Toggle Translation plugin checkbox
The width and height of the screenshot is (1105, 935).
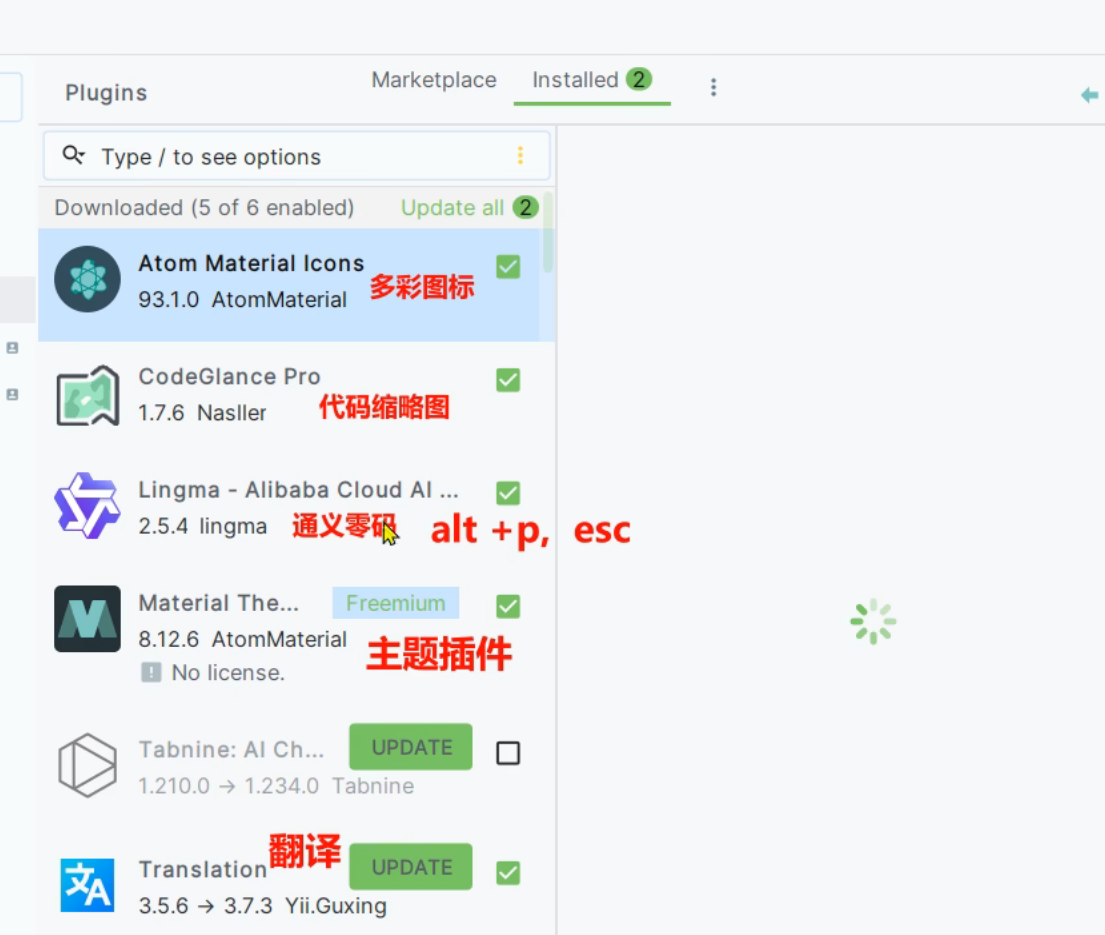(x=507, y=873)
